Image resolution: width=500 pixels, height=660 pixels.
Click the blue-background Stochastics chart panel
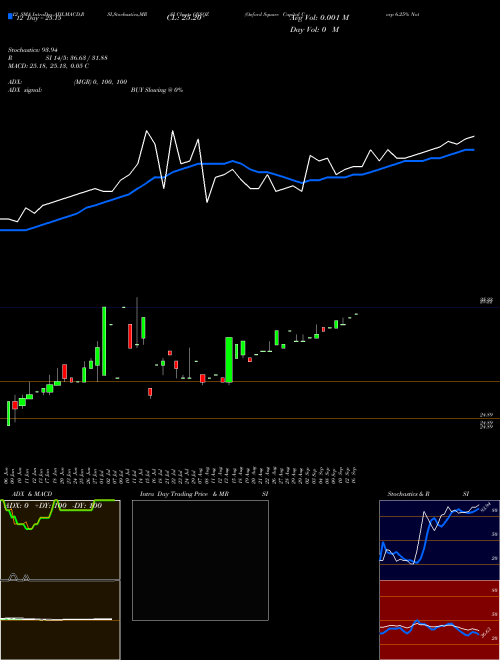coord(439,540)
